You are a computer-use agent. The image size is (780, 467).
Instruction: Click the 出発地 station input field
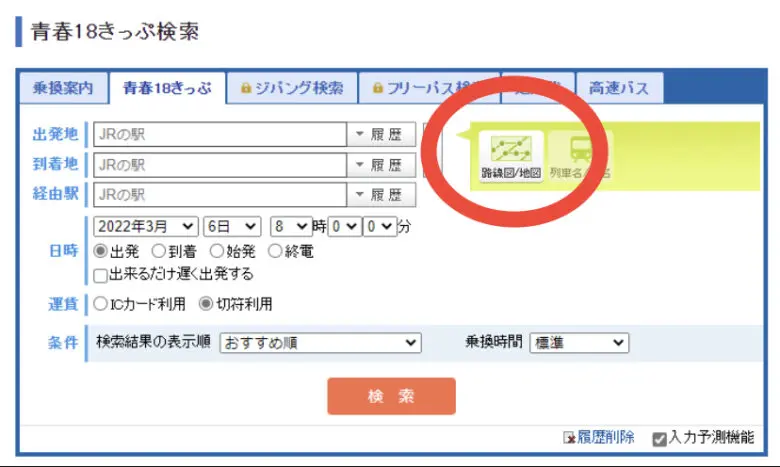click(x=220, y=134)
